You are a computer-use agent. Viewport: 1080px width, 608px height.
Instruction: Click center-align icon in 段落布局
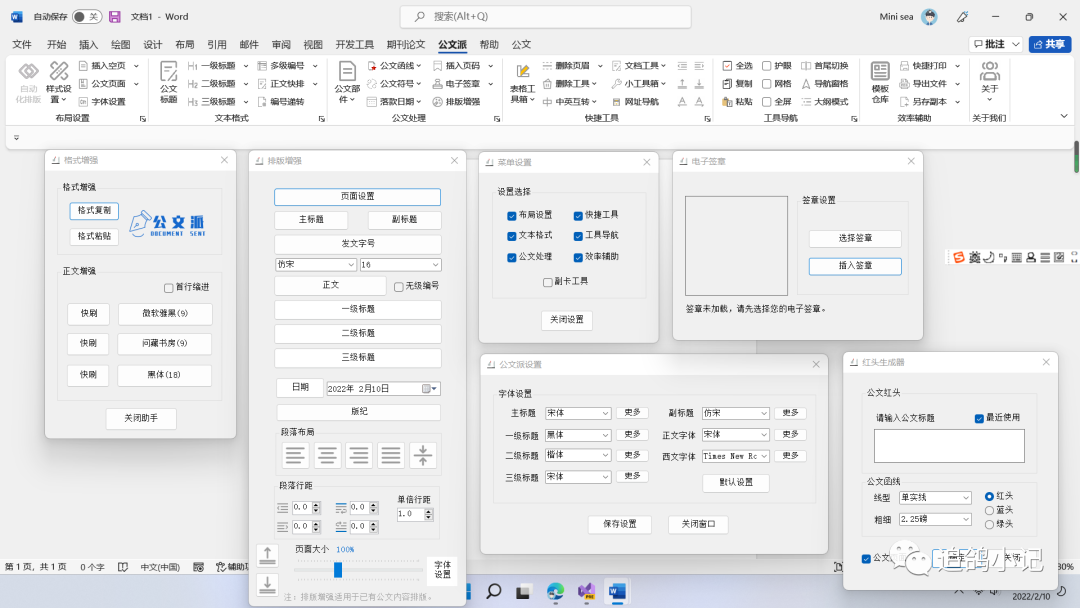(327, 455)
